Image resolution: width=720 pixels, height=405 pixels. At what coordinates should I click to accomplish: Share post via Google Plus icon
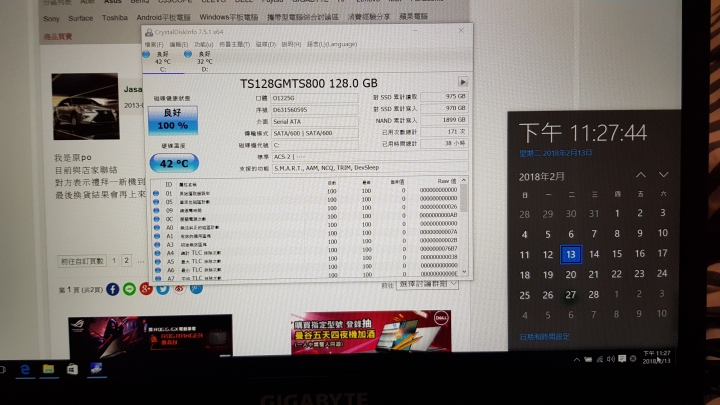pyautogui.click(x=146, y=289)
